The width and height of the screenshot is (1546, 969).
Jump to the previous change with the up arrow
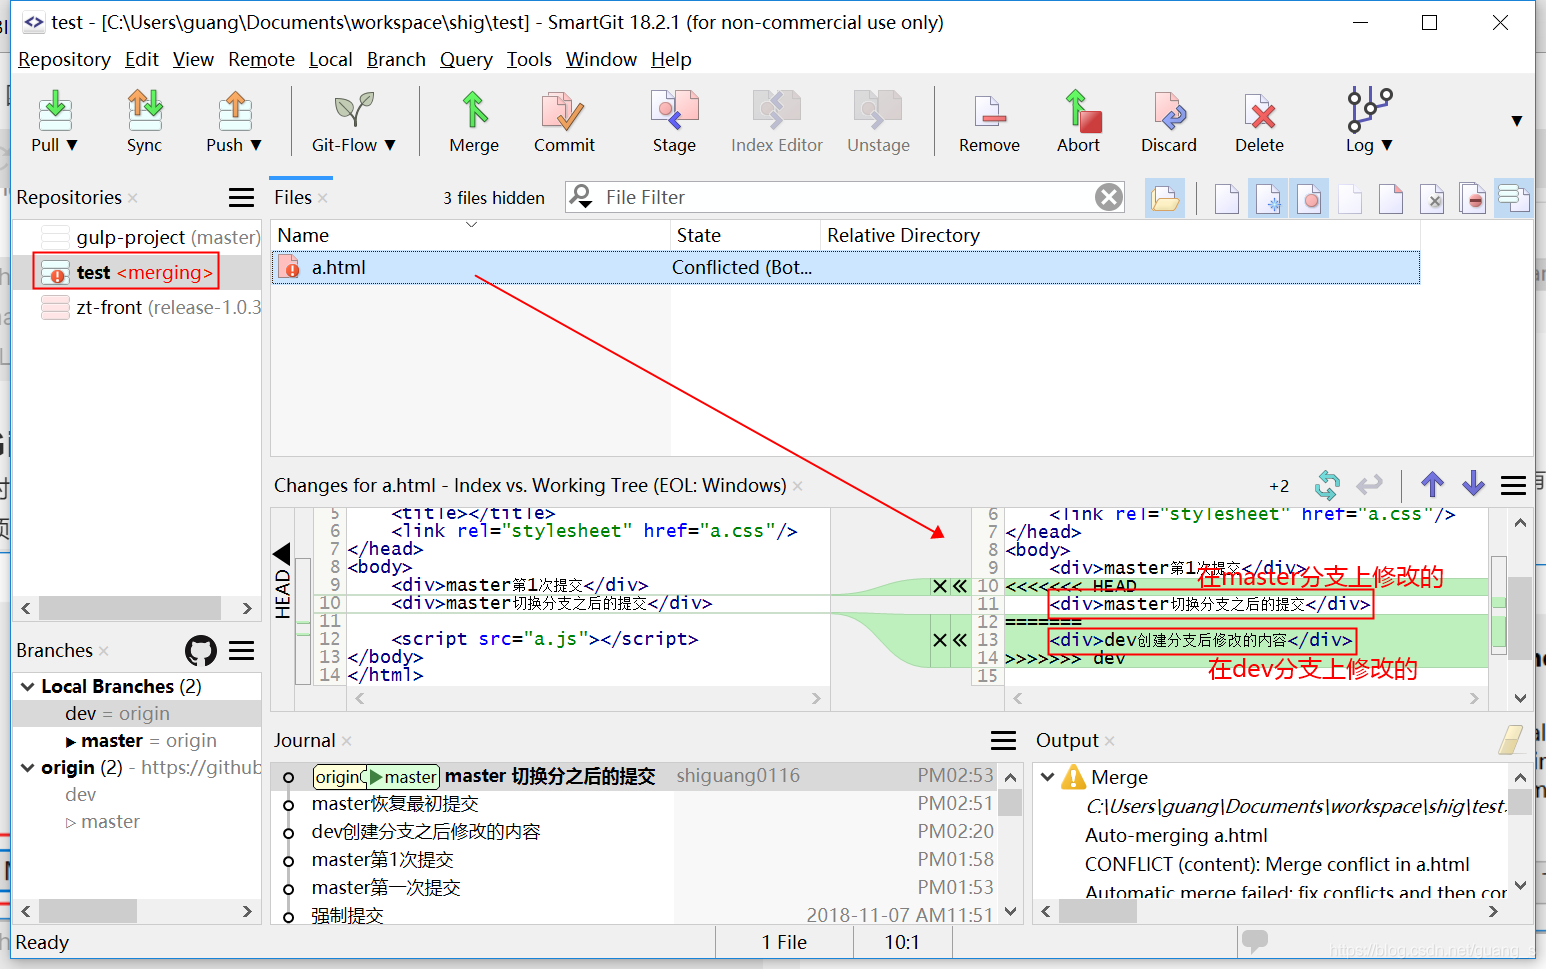[1432, 485]
